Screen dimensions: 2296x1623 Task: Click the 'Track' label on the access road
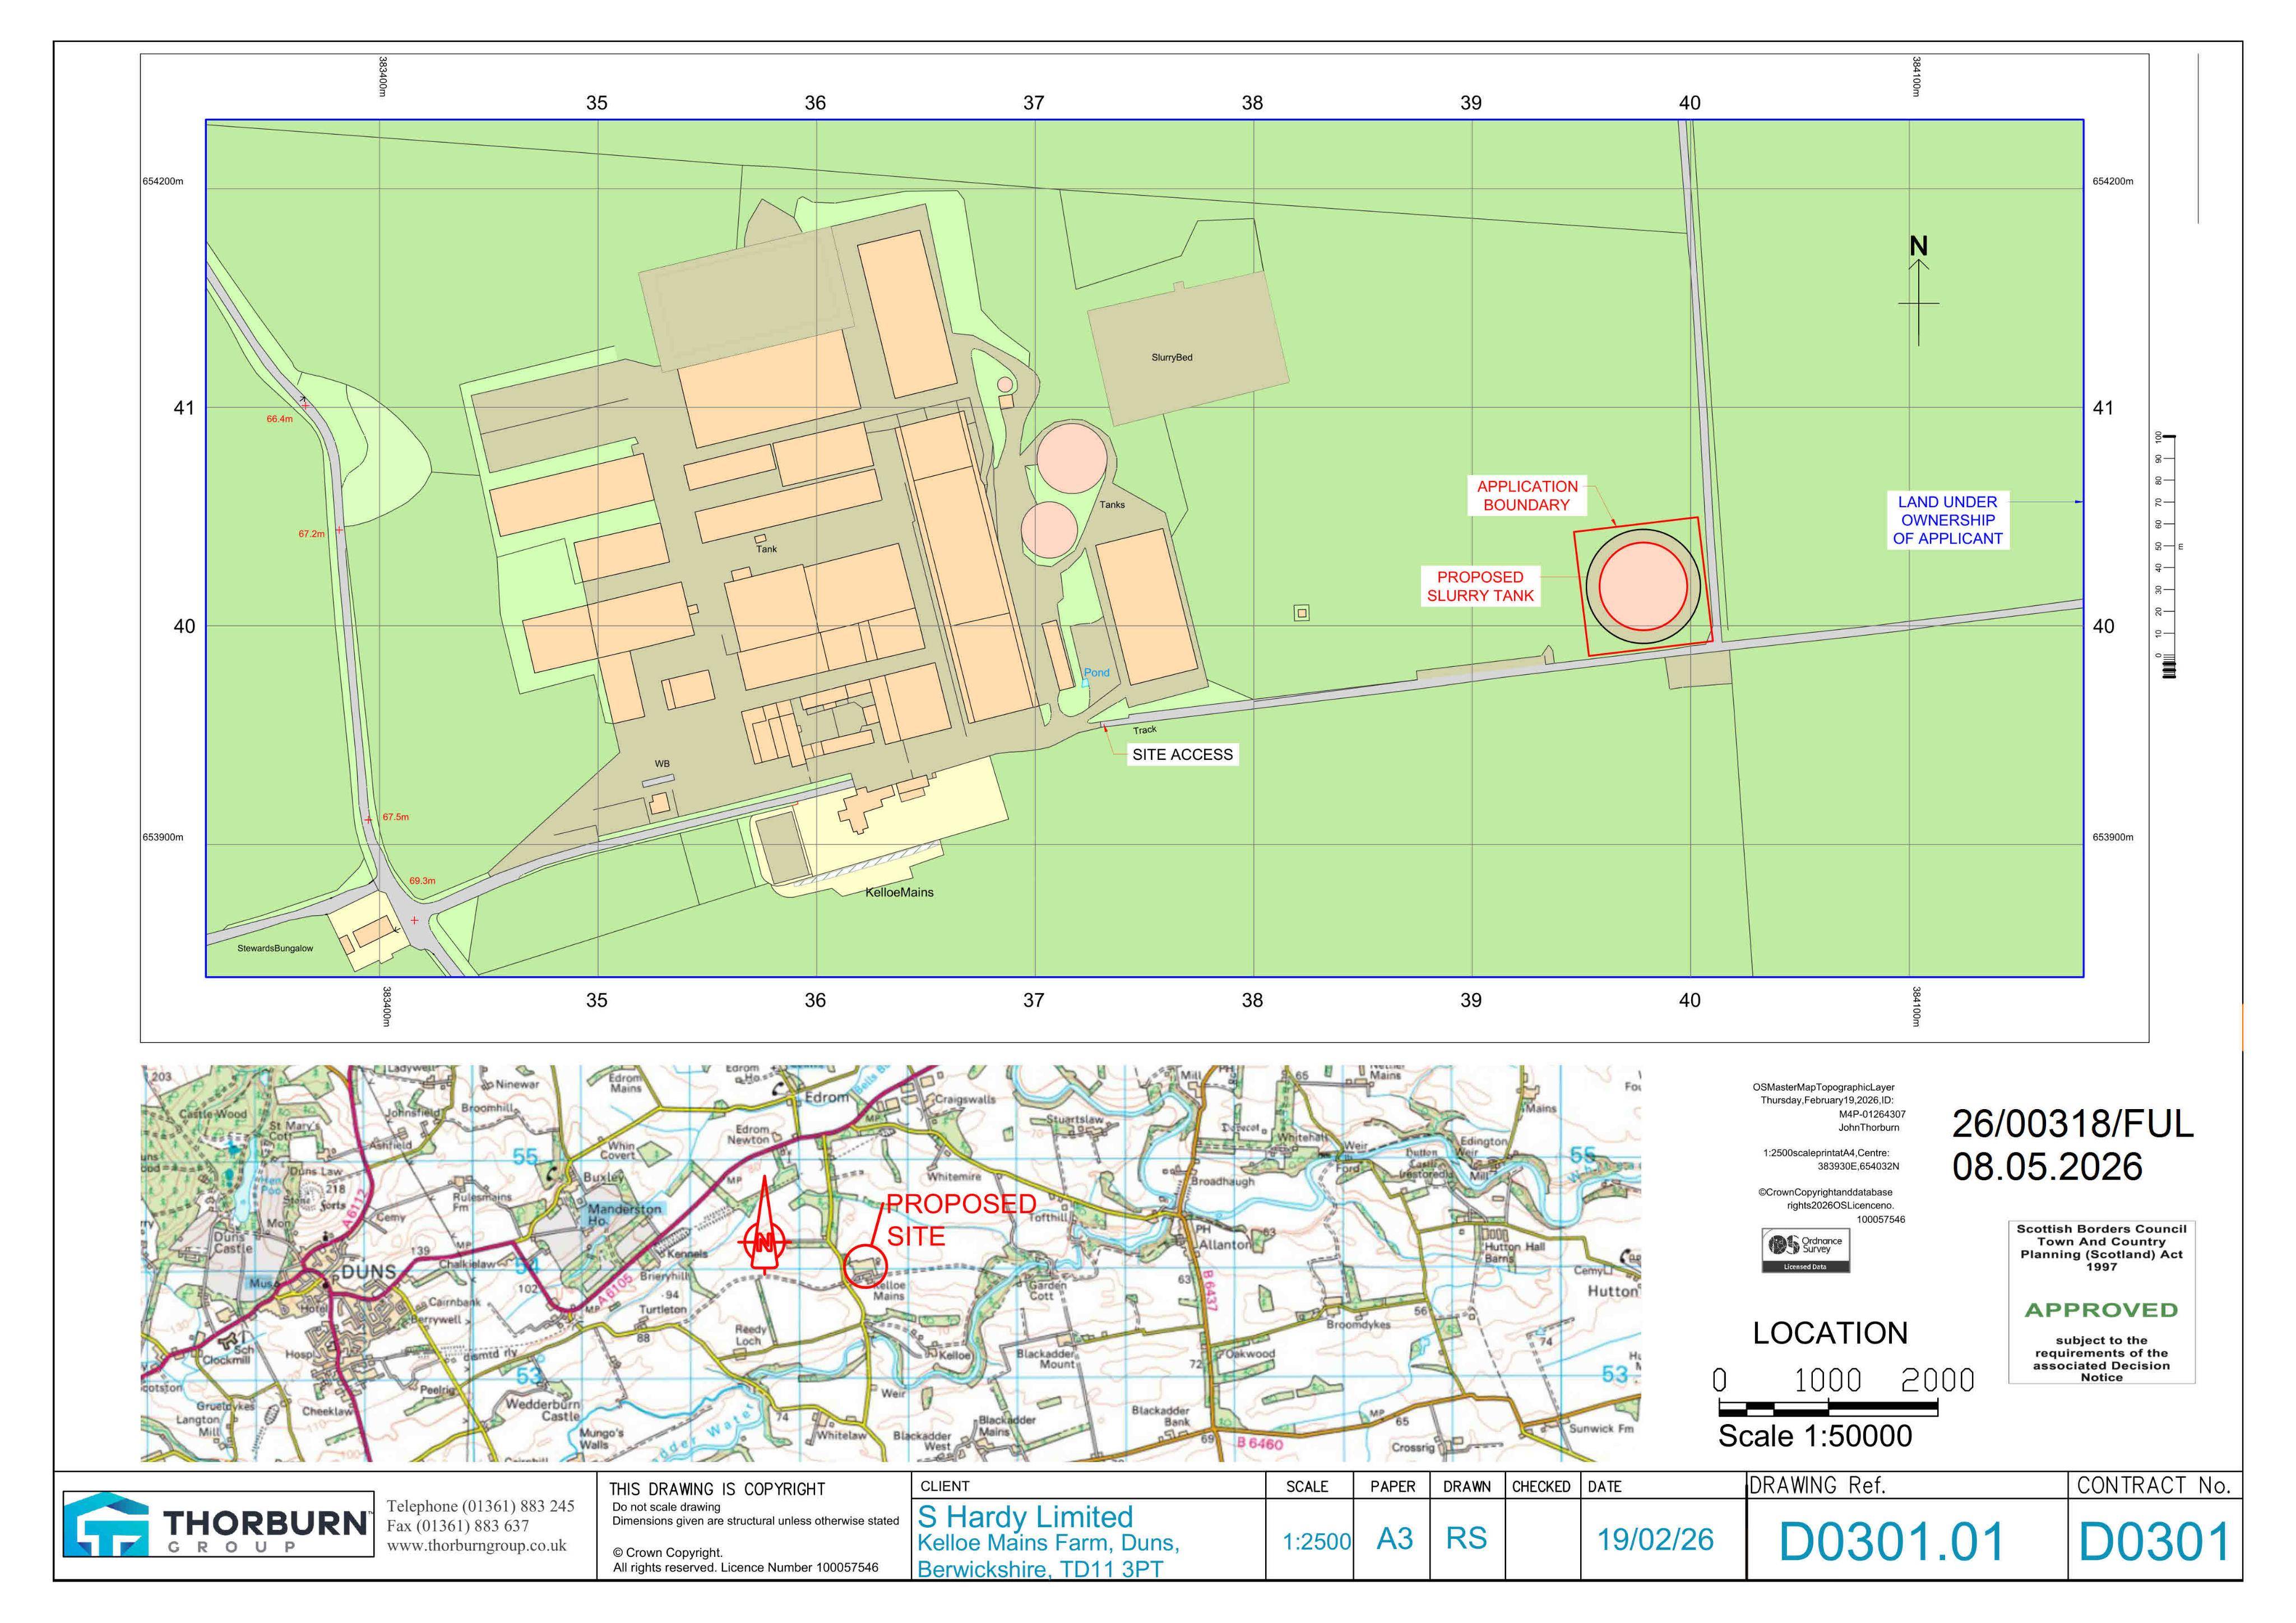pyautogui.click(x=1145, y=730)
